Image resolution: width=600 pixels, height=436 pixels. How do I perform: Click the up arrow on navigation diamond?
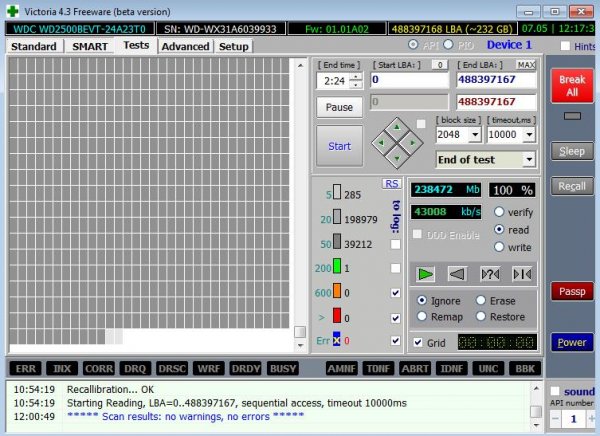coord(396,128)
